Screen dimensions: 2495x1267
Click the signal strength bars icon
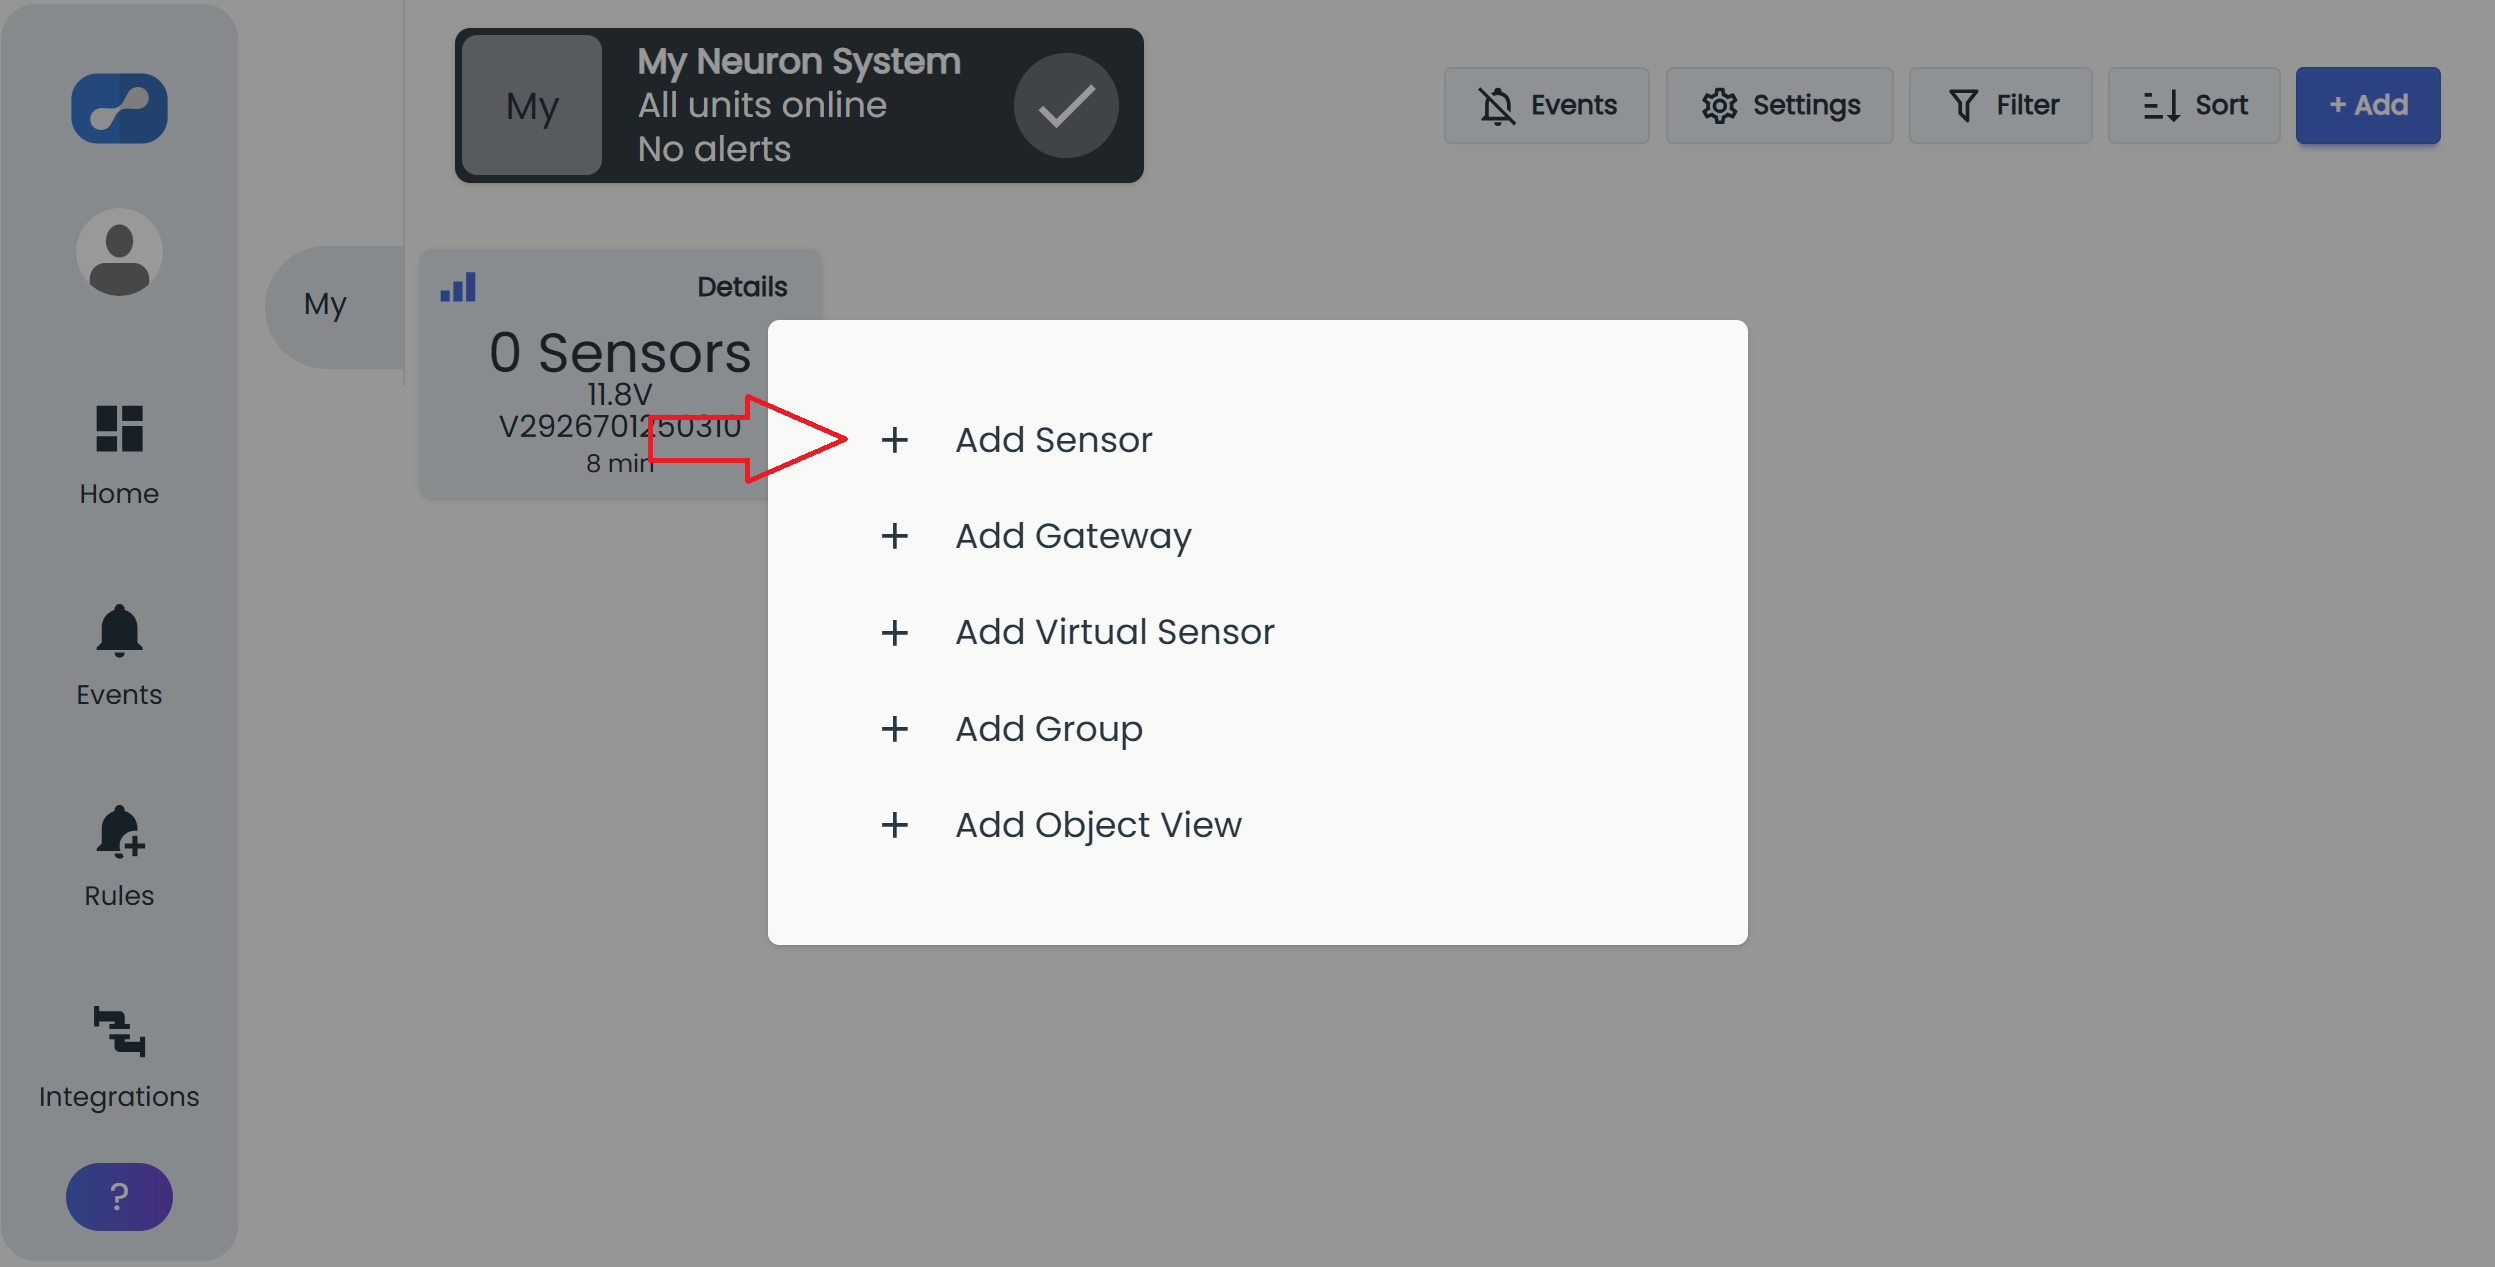coord(458,287)
